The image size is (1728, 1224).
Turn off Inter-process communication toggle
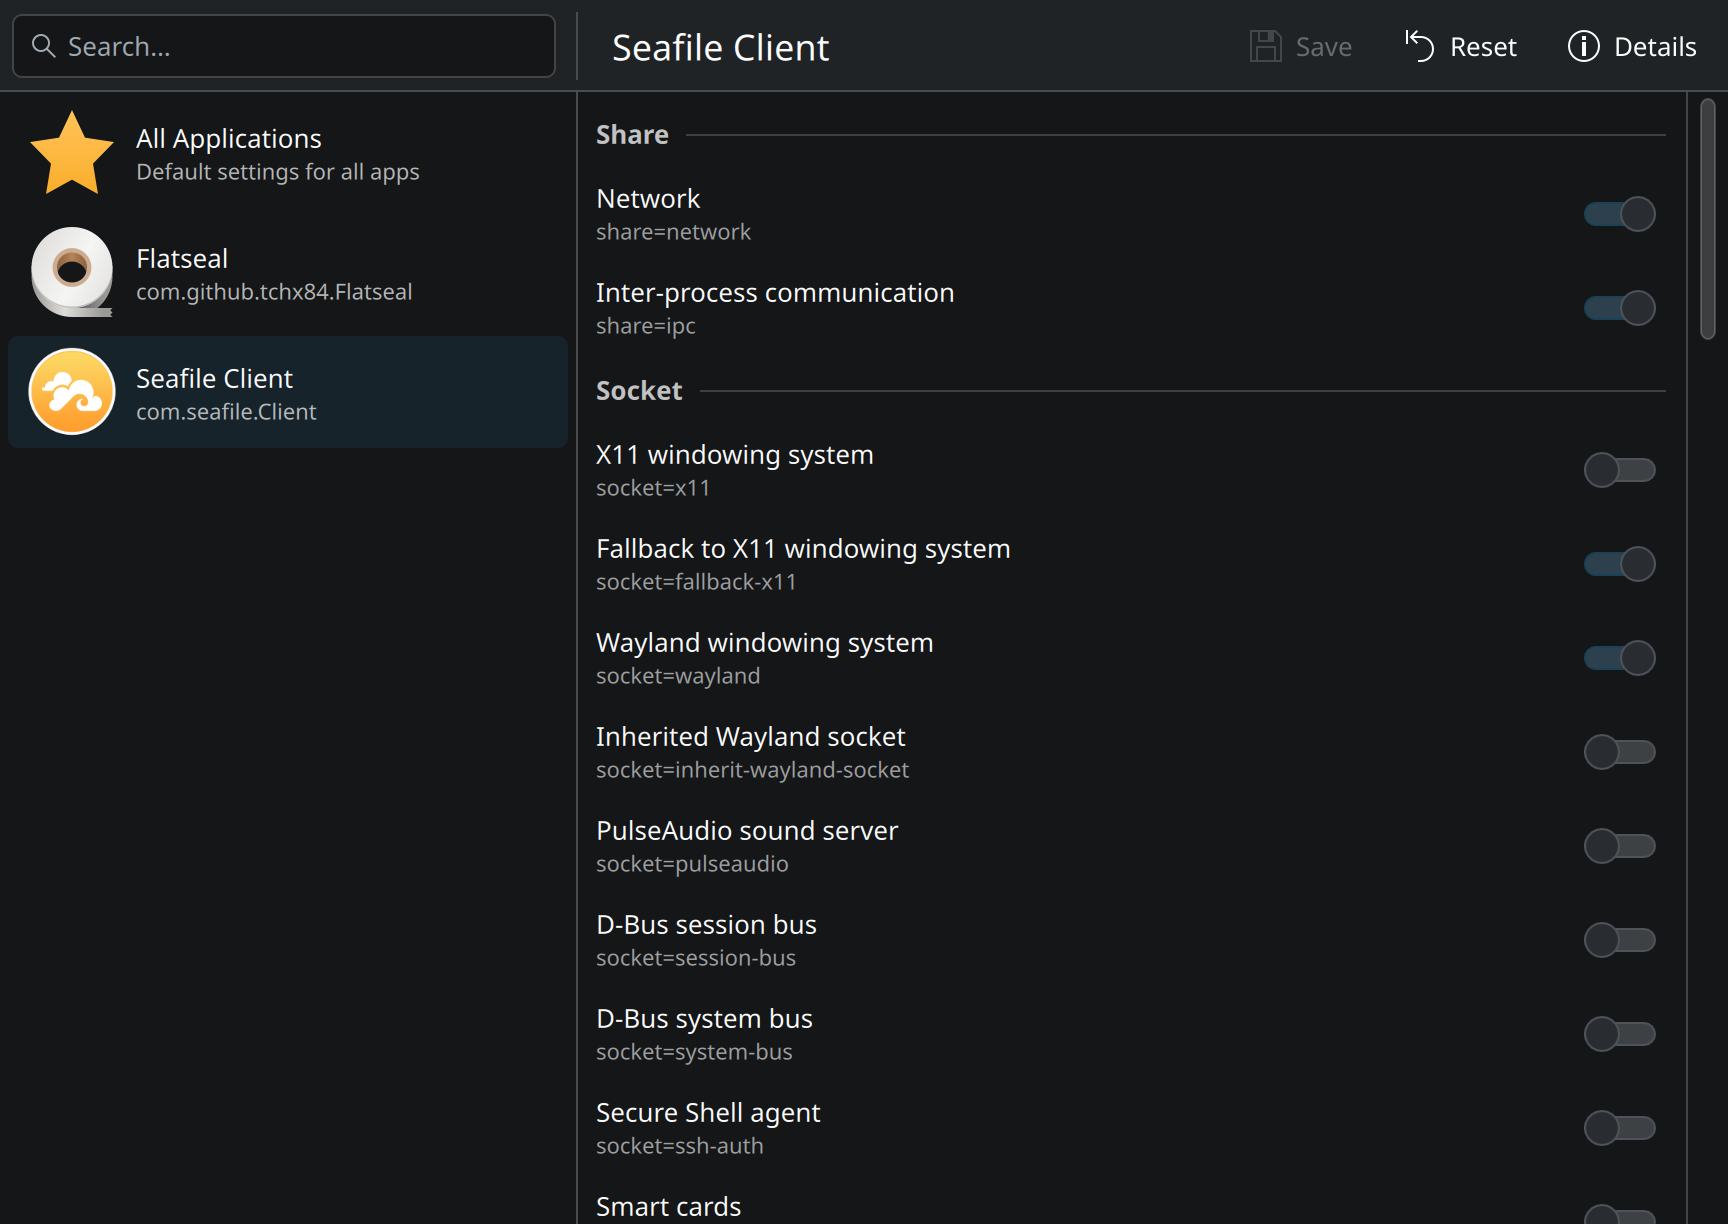1619,308
